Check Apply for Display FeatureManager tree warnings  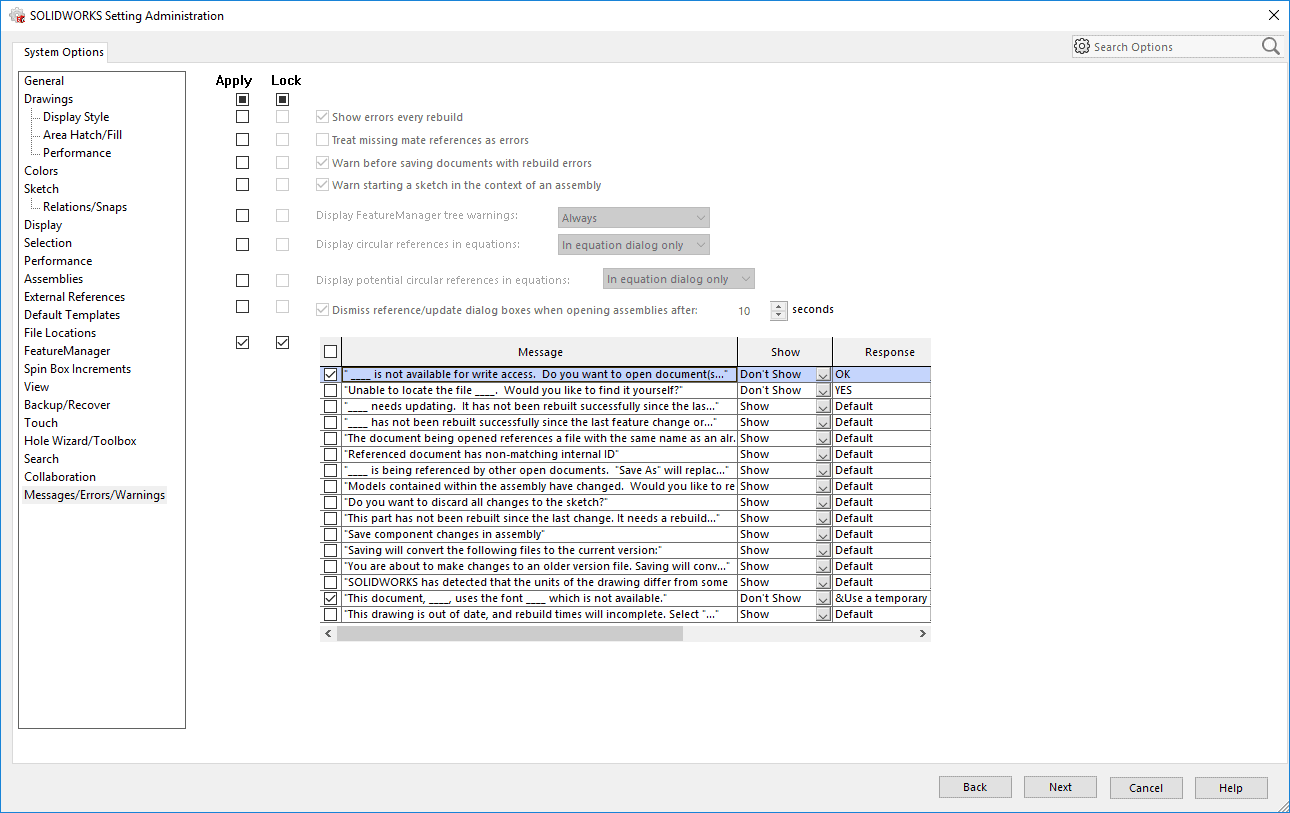[x=242, y=216]
